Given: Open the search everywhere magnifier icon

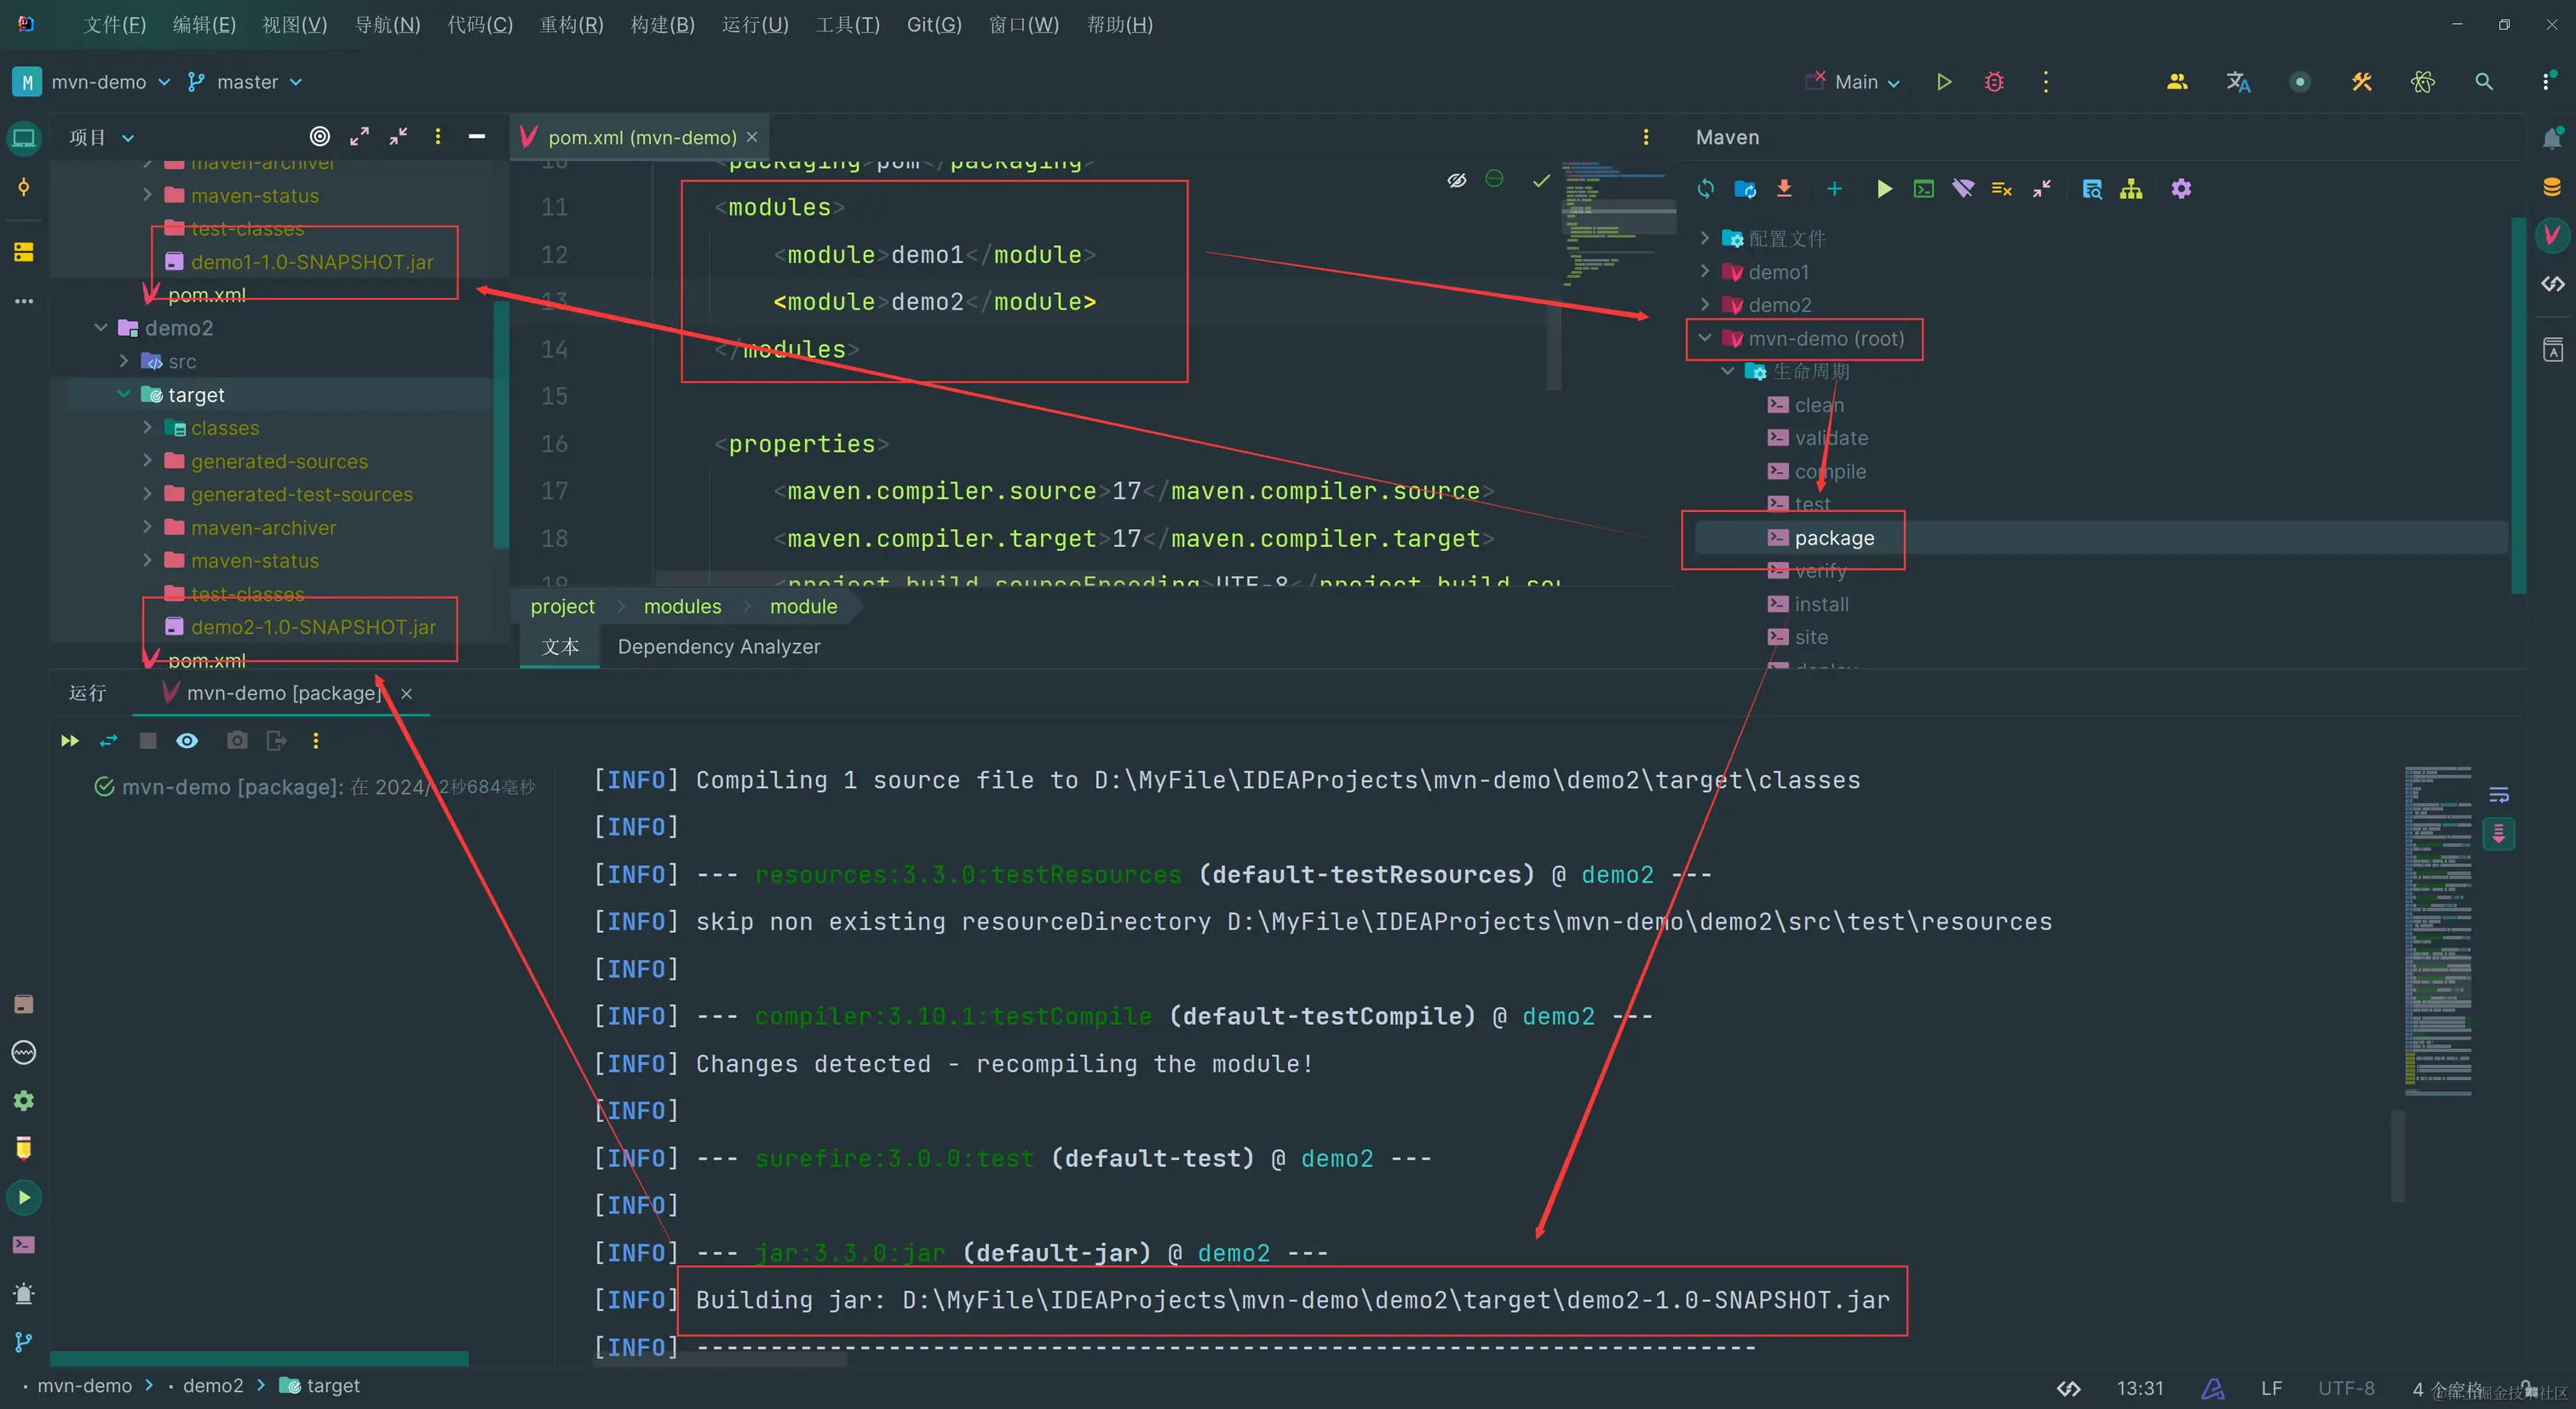Looking at the screenshot, I should click(x=2483, y=82).
